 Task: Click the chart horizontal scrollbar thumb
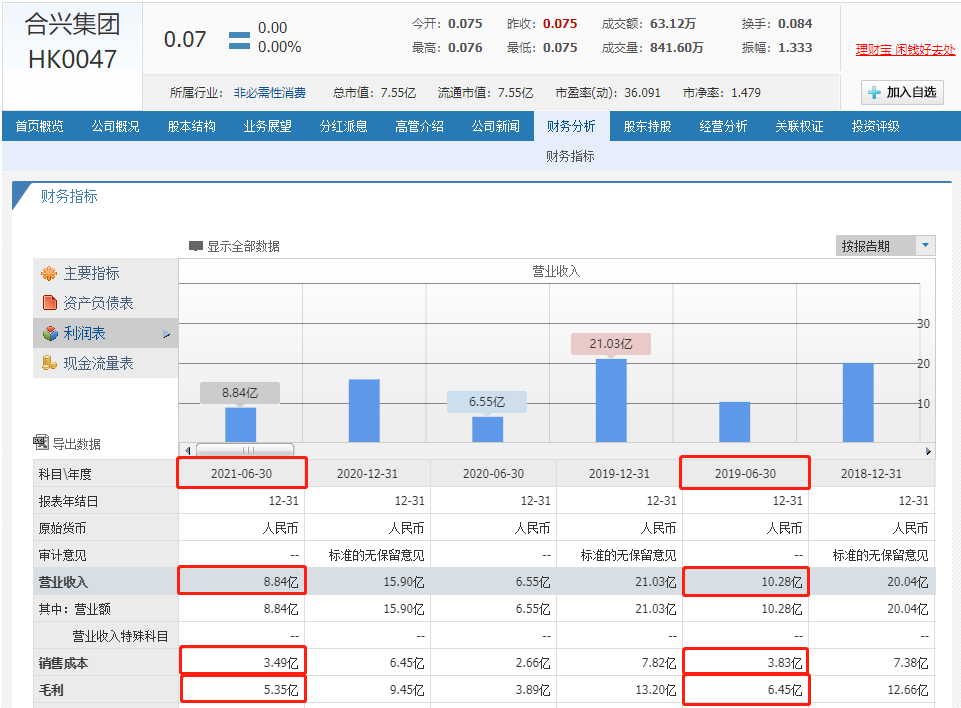coord(245,450)
